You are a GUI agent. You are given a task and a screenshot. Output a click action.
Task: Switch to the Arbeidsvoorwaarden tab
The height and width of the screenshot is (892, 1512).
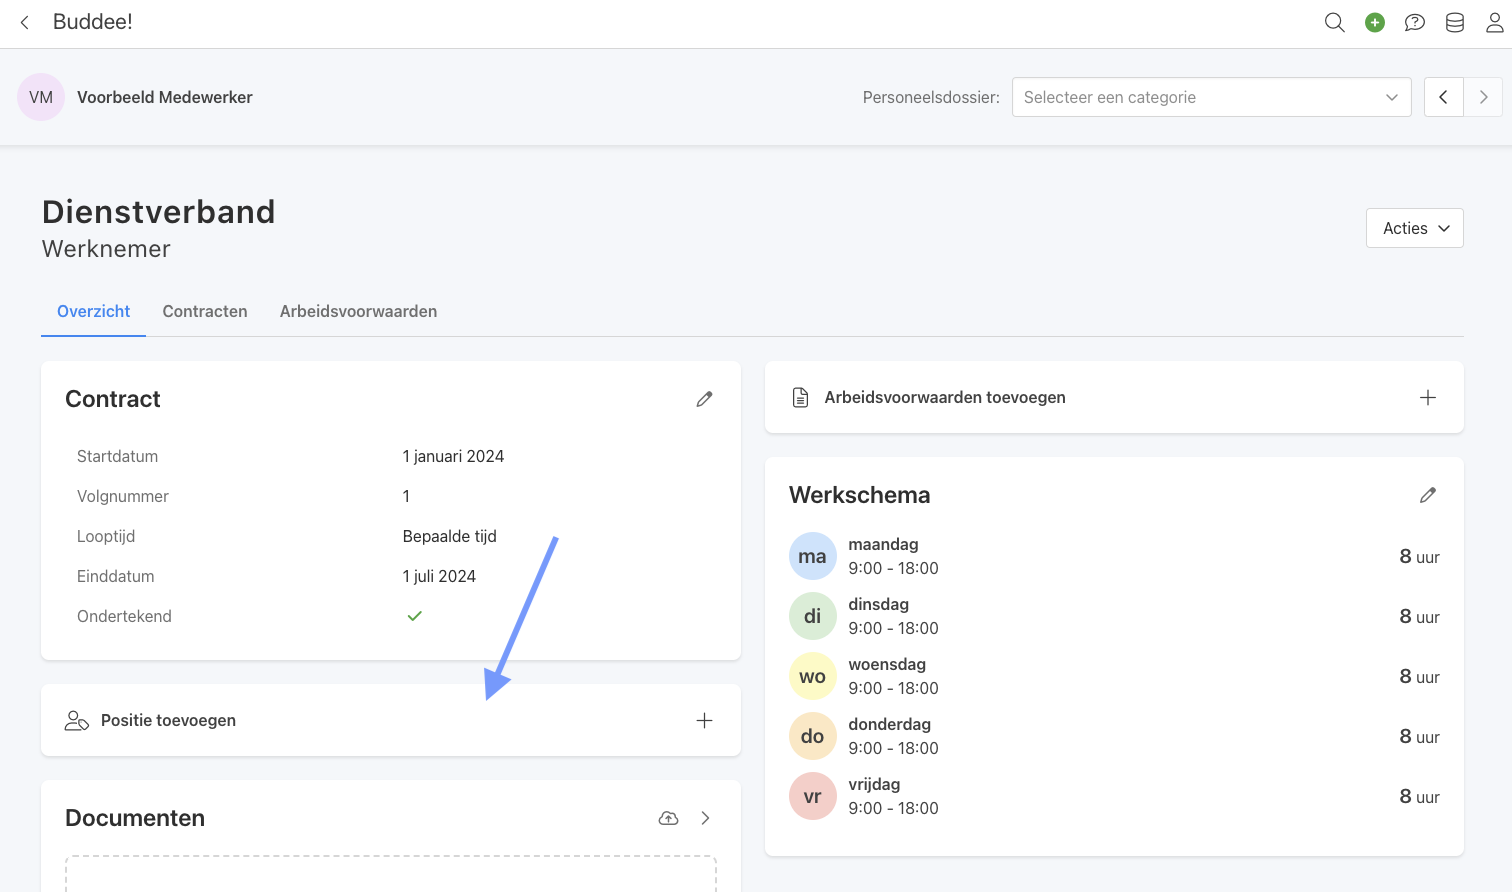358,311
